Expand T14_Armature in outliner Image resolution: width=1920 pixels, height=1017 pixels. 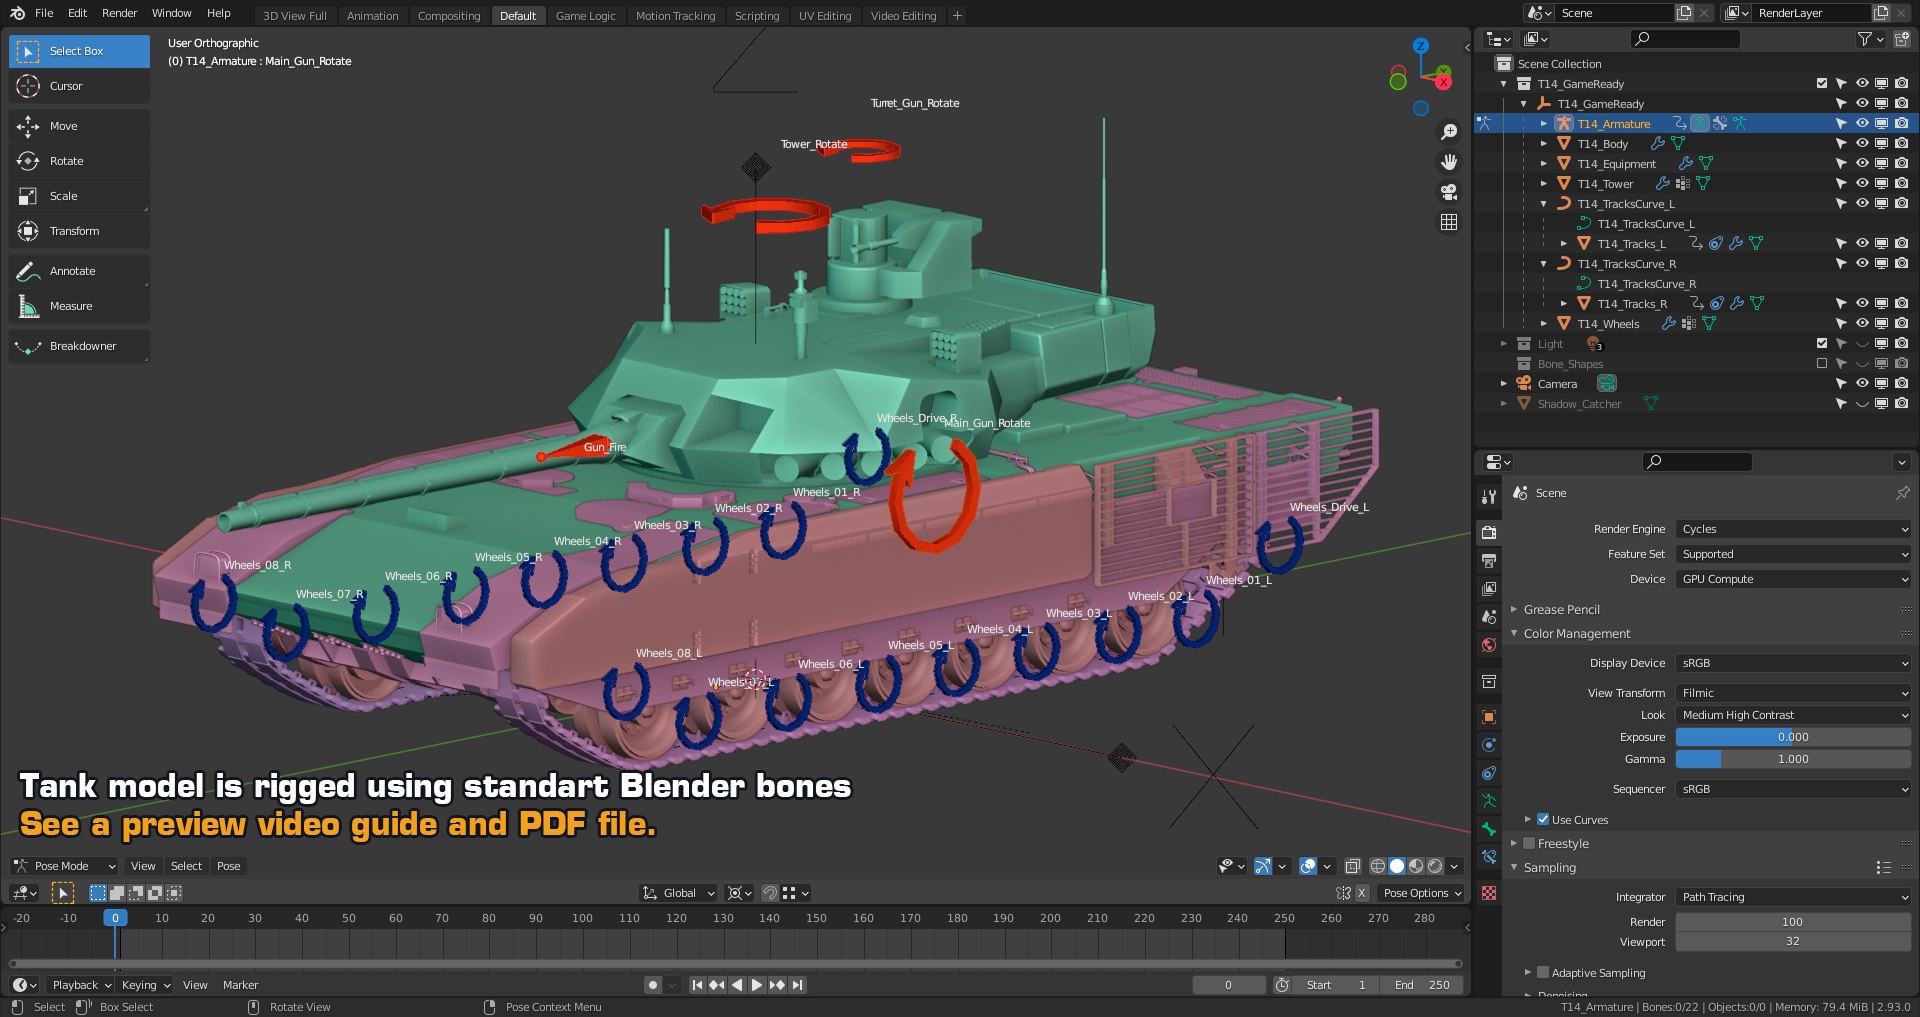1544,124
